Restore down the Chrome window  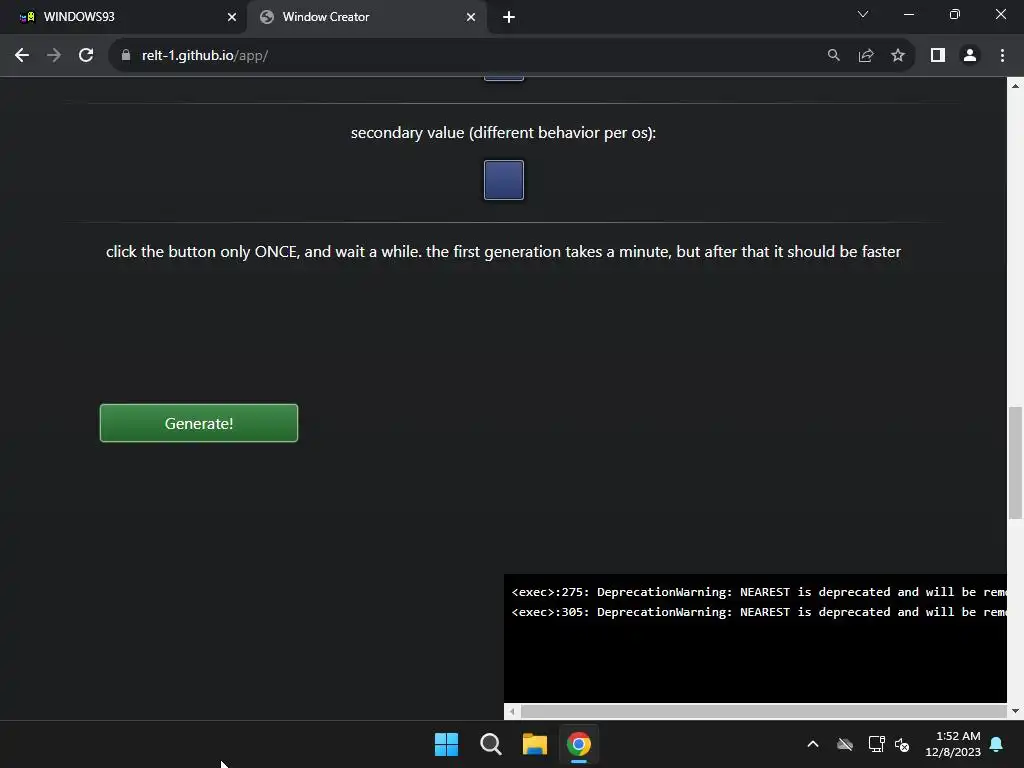(x=955, y=14)
